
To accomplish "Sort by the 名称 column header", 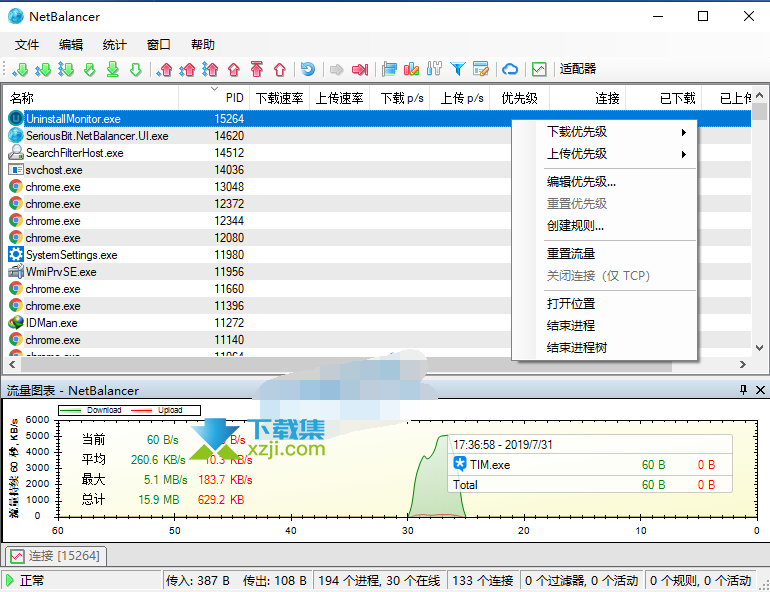I will tap(91, 98).
